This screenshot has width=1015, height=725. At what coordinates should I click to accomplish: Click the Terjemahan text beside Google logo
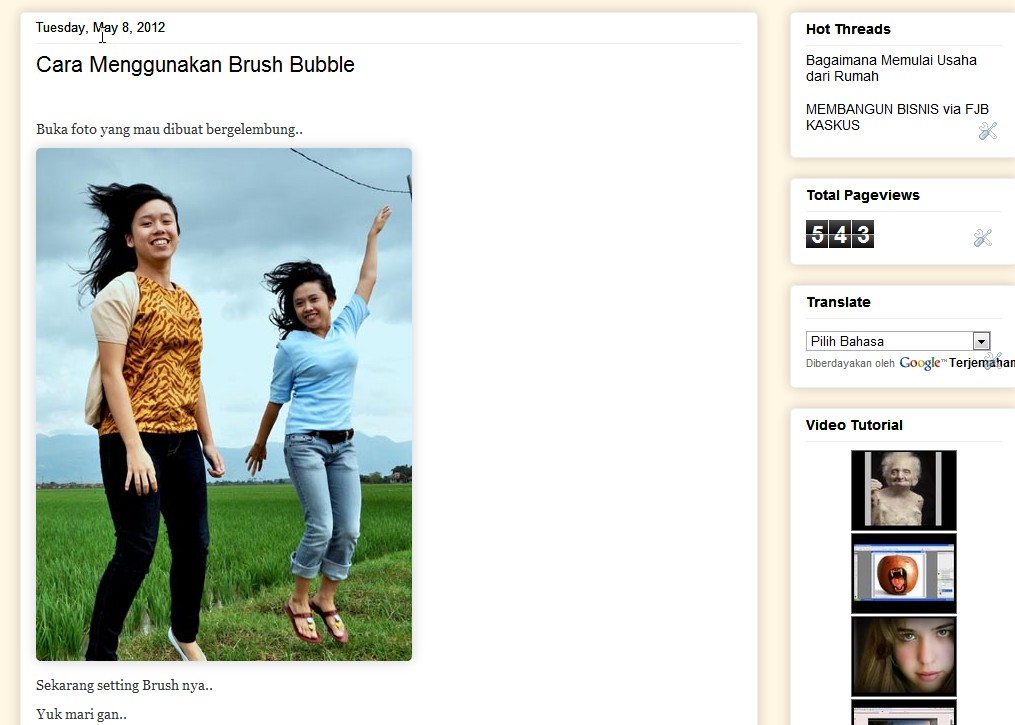981,363
